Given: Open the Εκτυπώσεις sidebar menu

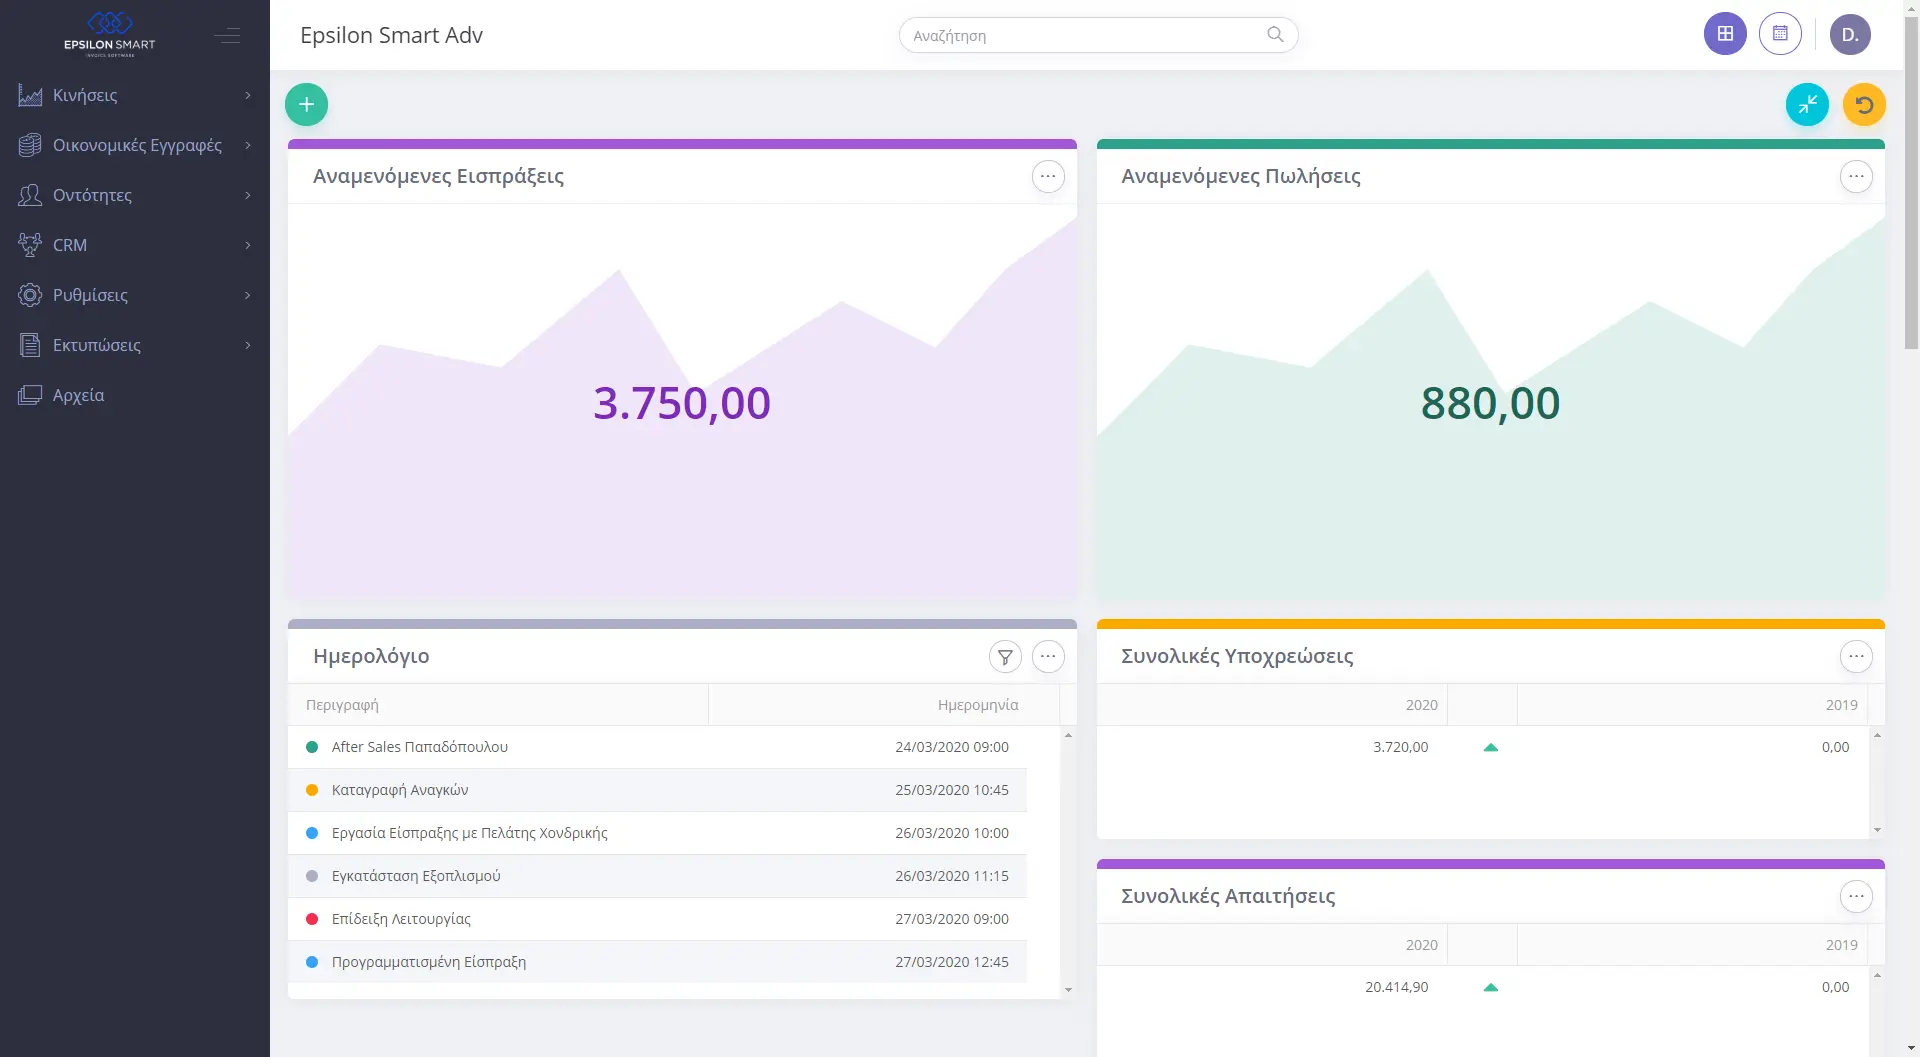Looking at the screenshot, I should (135, 345).
